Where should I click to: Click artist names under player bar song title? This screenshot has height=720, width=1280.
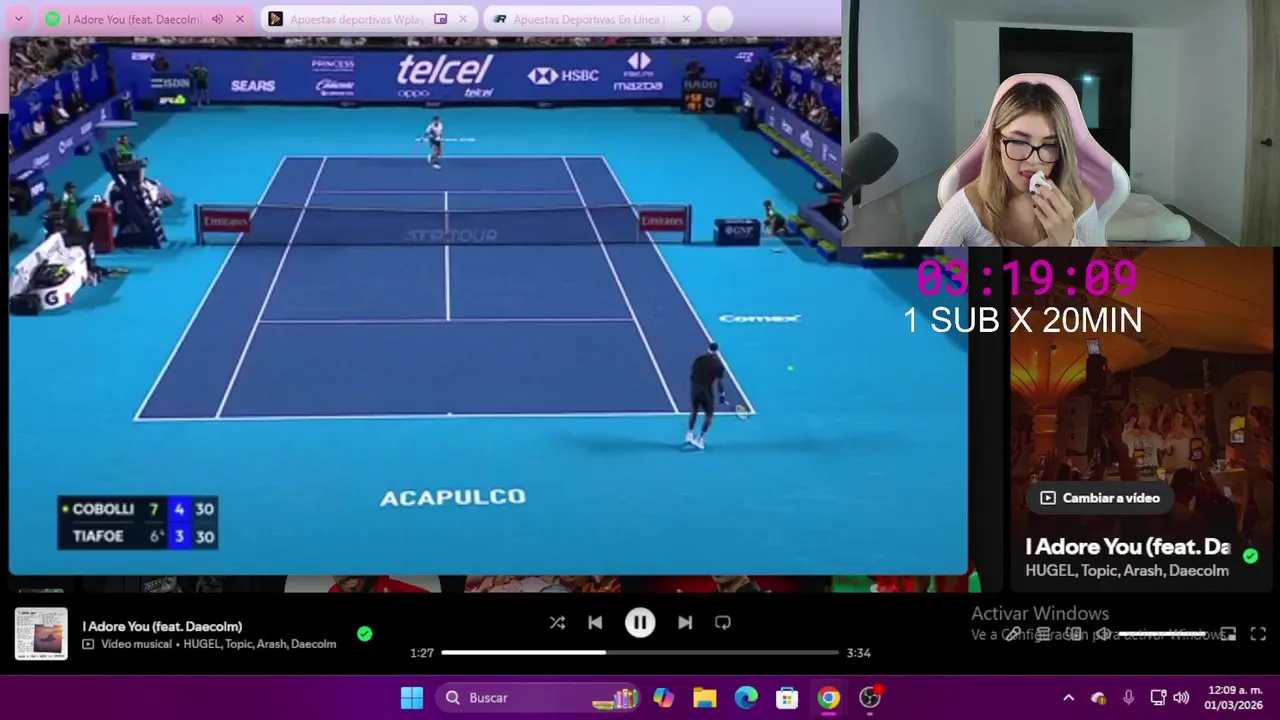point(259,644)
